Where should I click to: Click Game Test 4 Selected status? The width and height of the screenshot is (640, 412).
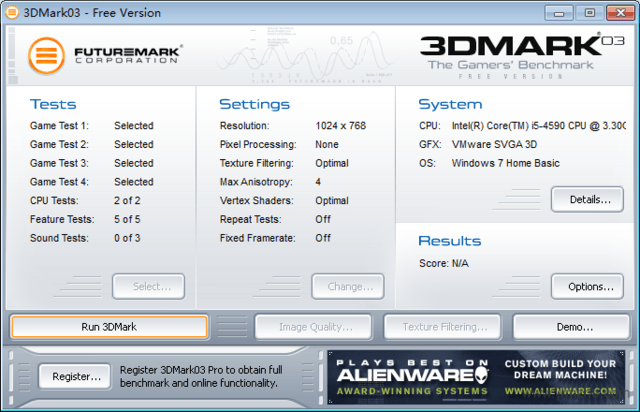(x=134, y=182)
